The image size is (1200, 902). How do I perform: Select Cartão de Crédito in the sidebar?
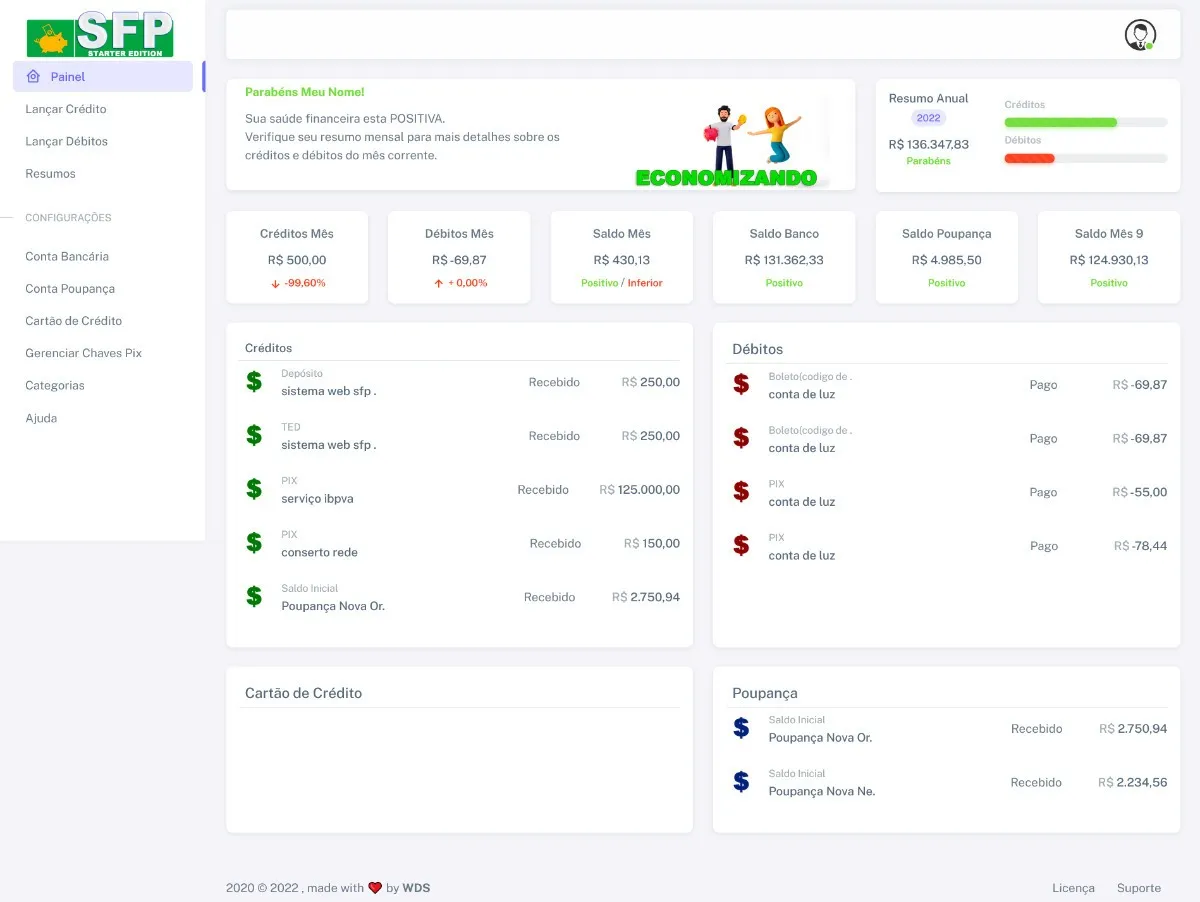coord(73,321)
